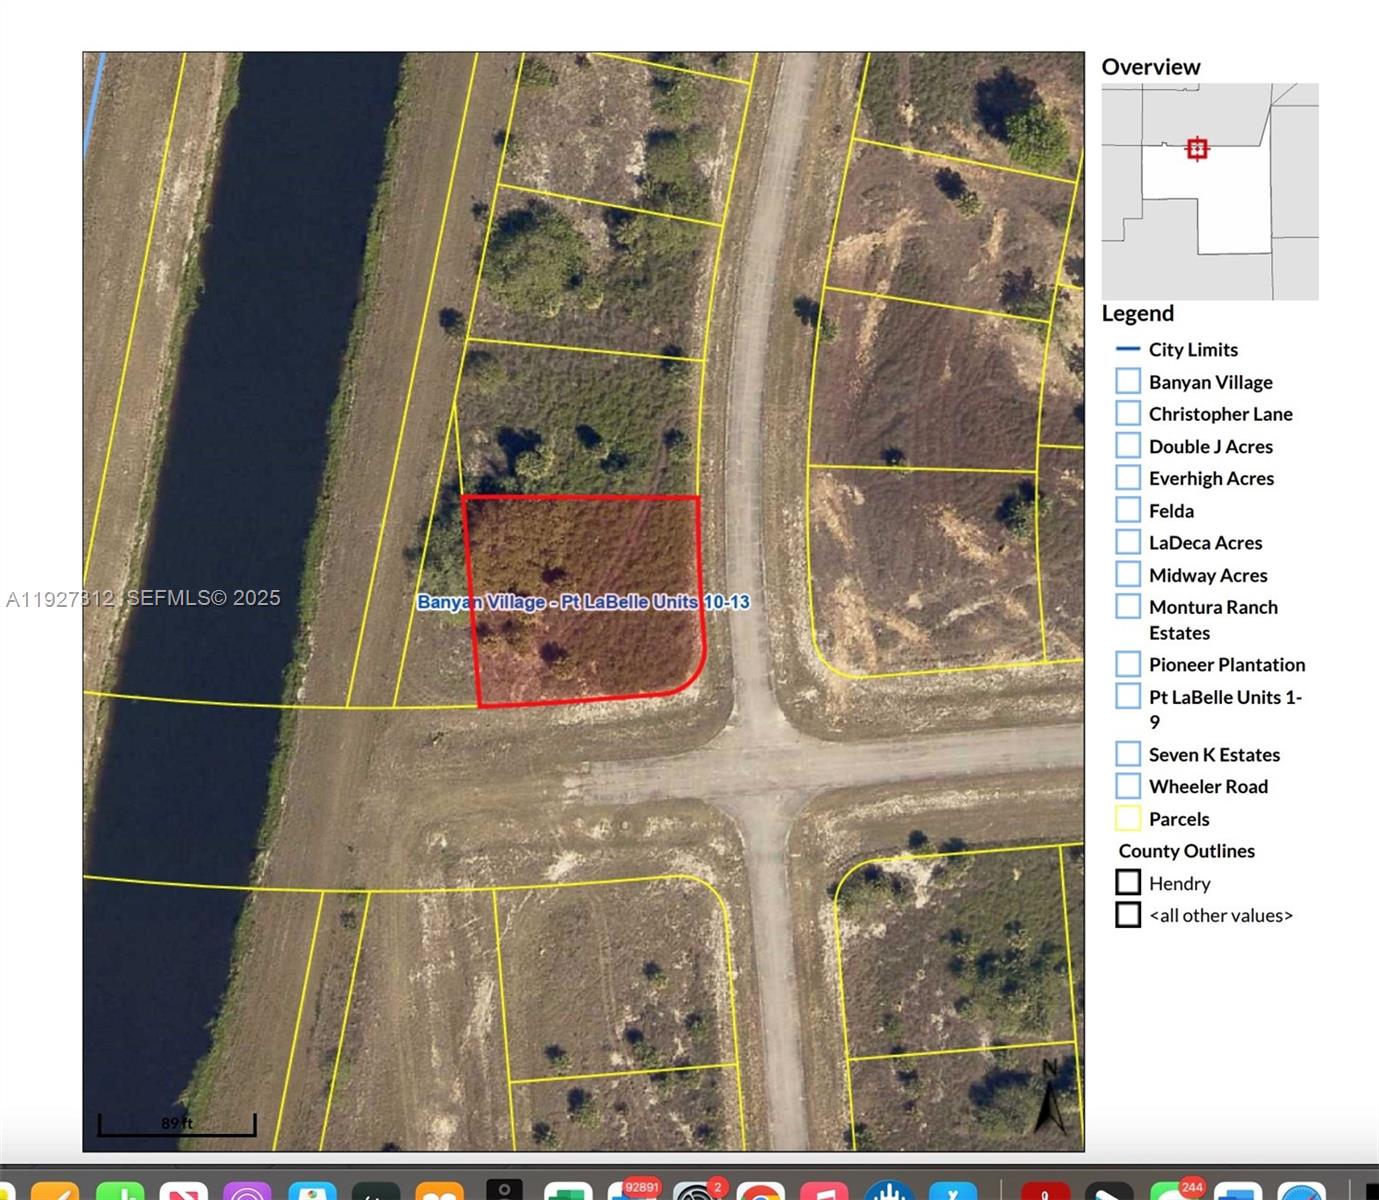
Task: Click the north arrow compass on the map
Action: click(1050, 1103)
